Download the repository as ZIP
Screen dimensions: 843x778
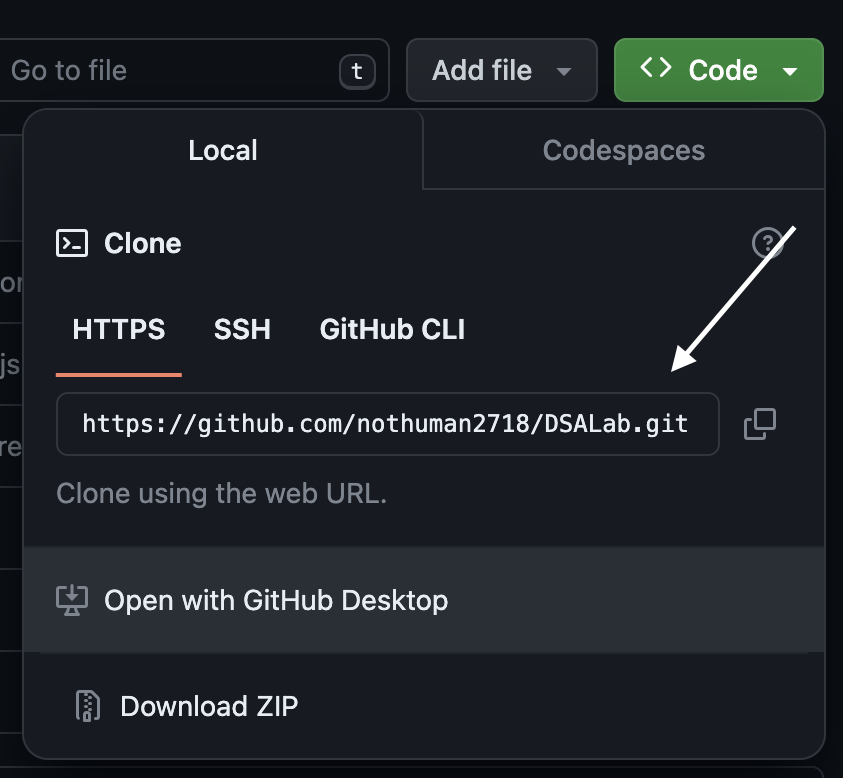[424, 706]
